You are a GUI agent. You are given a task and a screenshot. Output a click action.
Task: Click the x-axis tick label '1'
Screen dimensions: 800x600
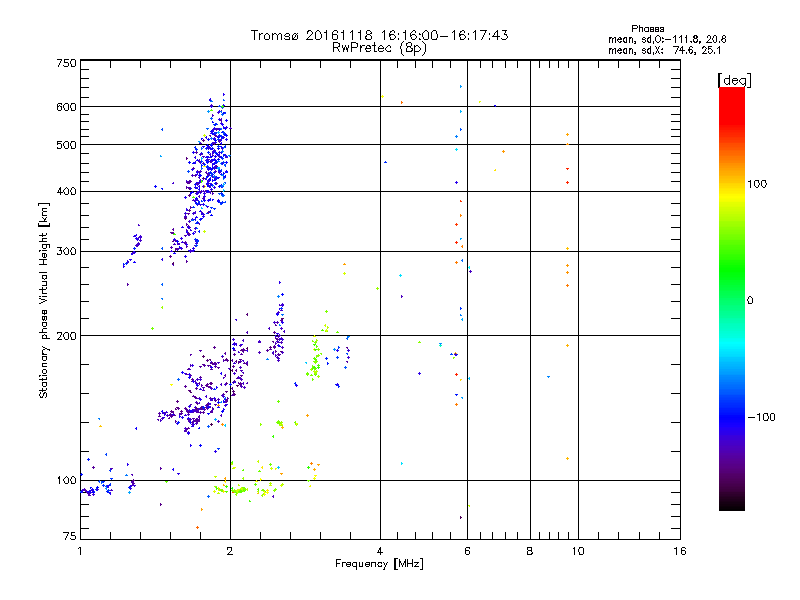[x=80, y=551]
